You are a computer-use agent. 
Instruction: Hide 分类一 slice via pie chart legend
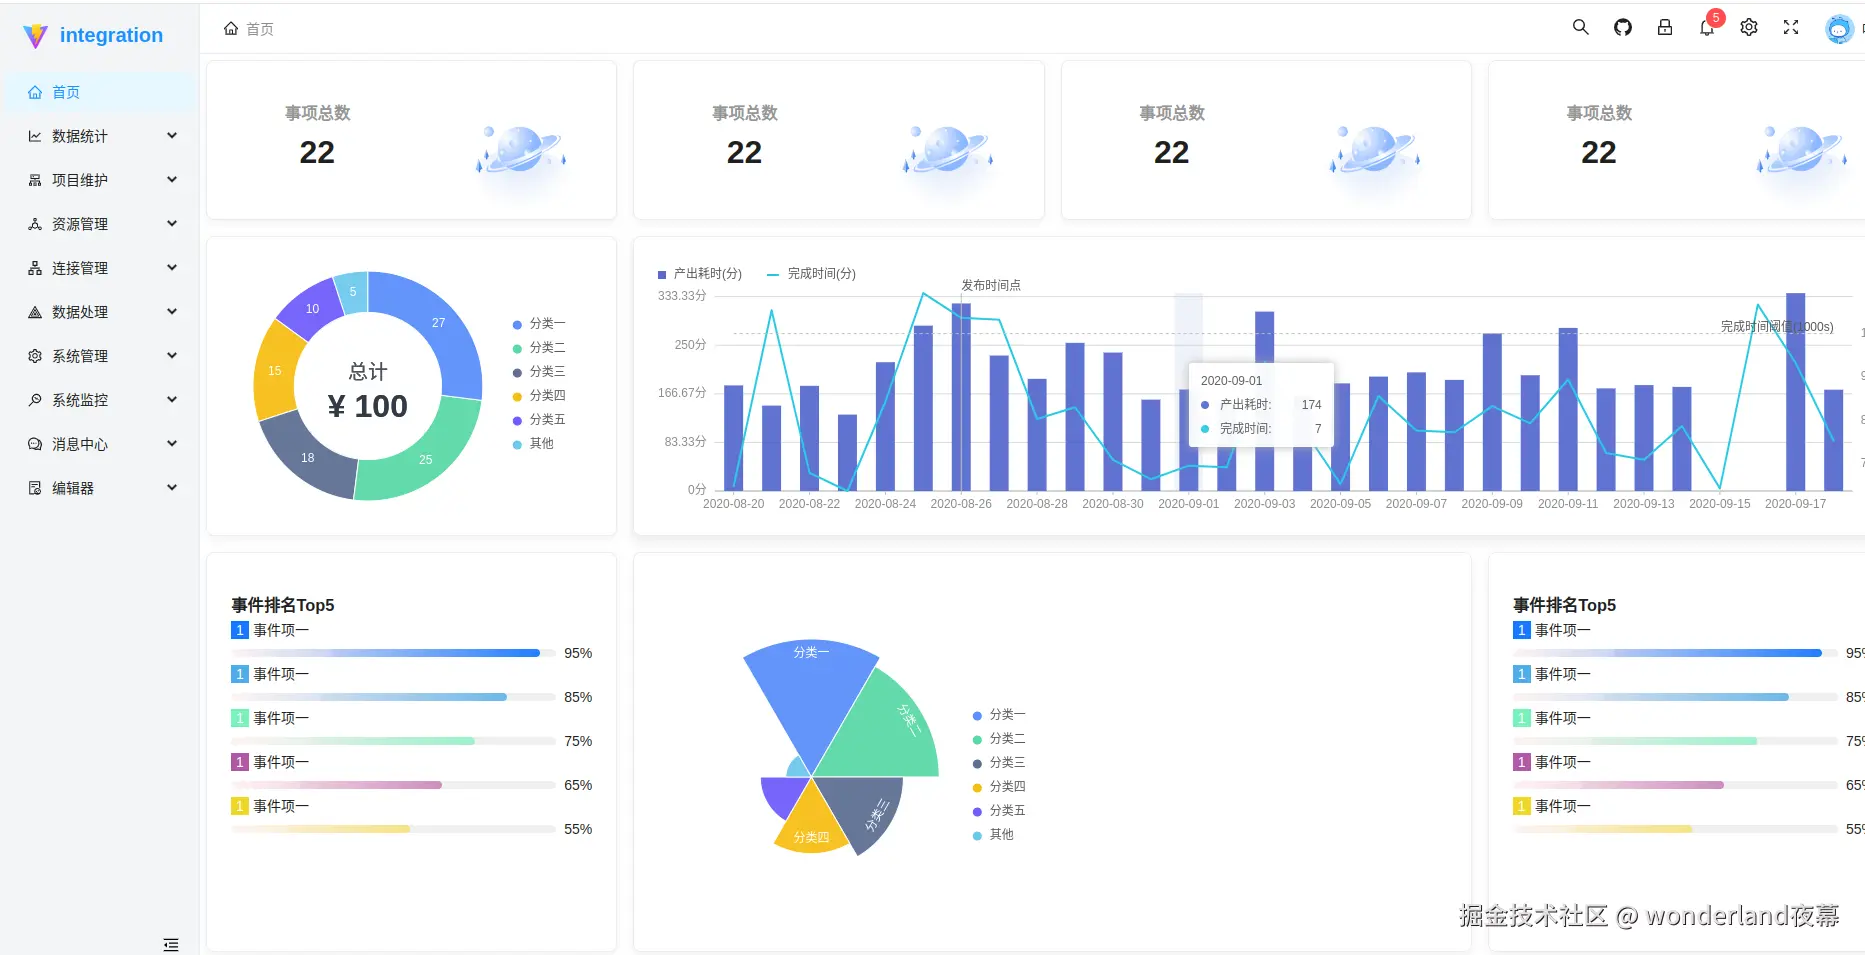click(544, 323)
